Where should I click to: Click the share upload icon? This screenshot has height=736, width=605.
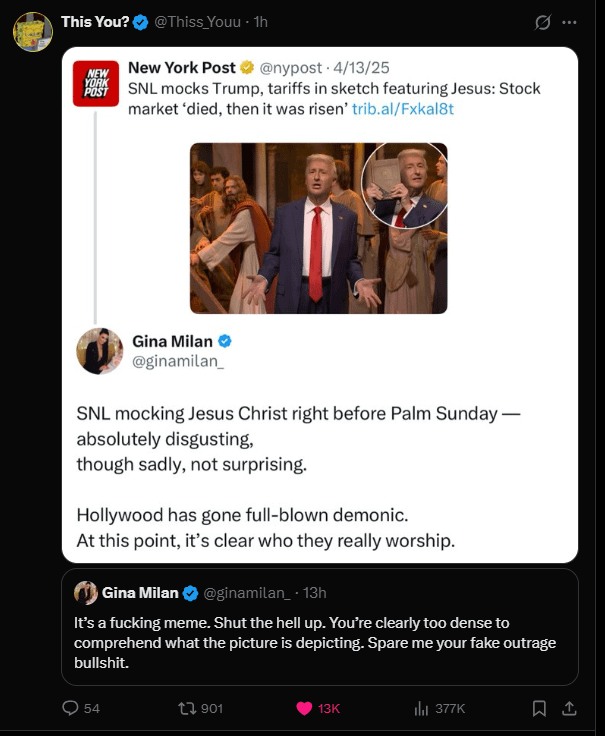pos(569,708)
